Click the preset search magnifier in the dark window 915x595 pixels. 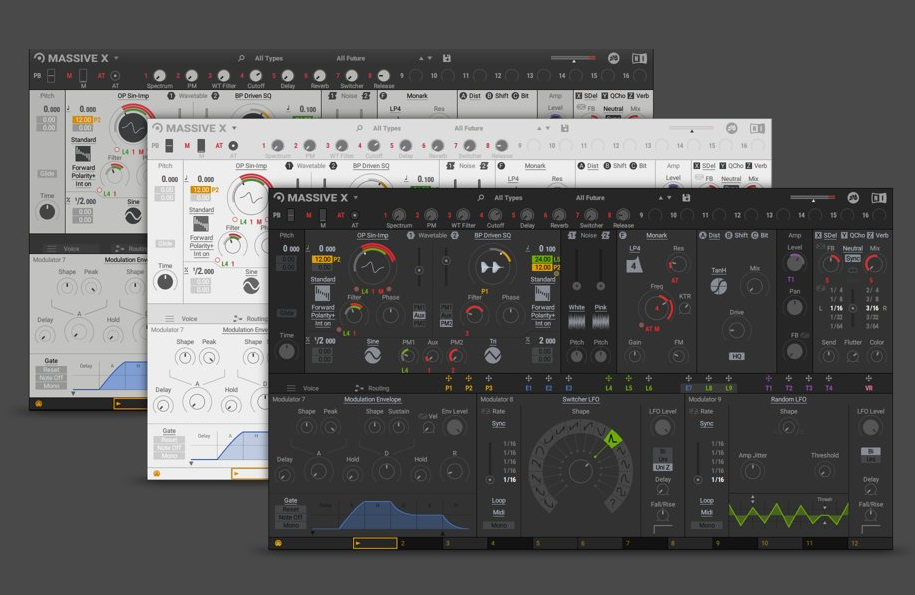click(481, 198)
